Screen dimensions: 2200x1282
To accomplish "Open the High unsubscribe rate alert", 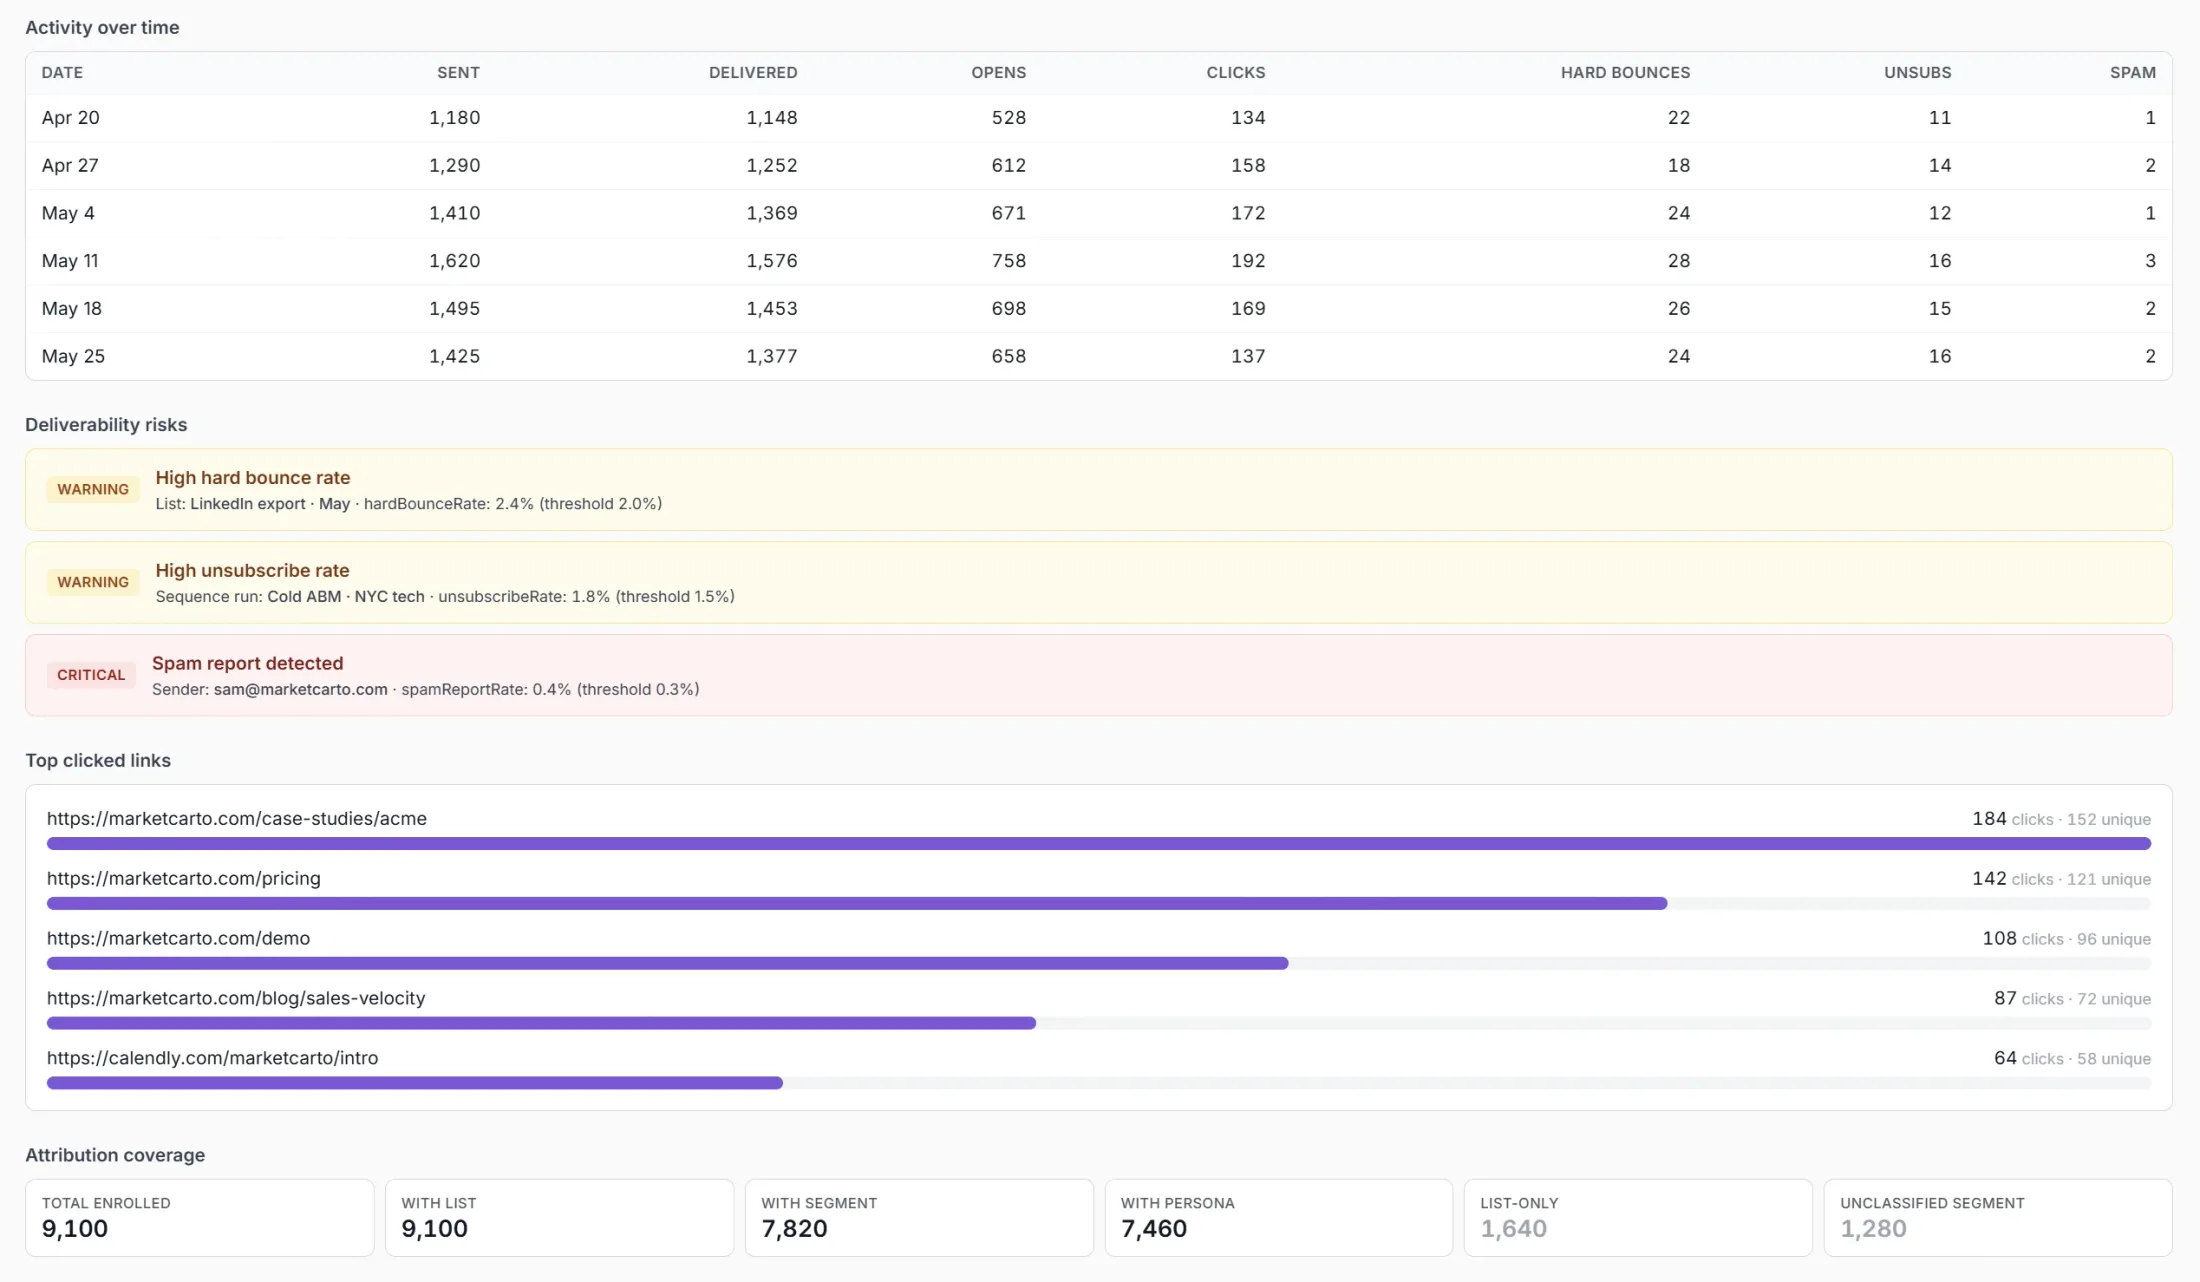I will click(x=1099, y=583).
